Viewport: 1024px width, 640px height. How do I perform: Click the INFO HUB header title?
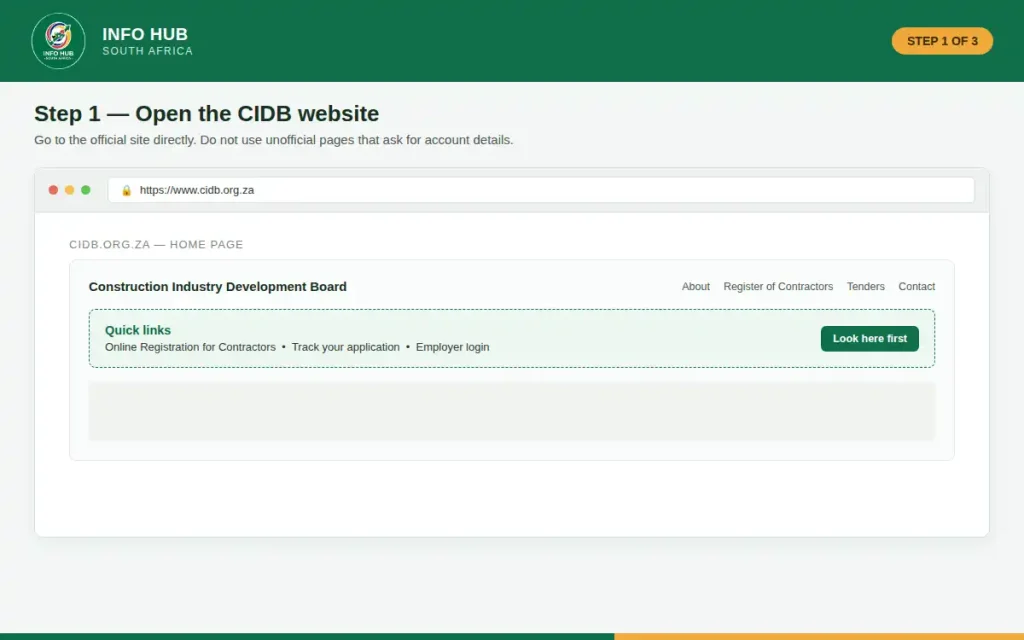pos(145,34)
